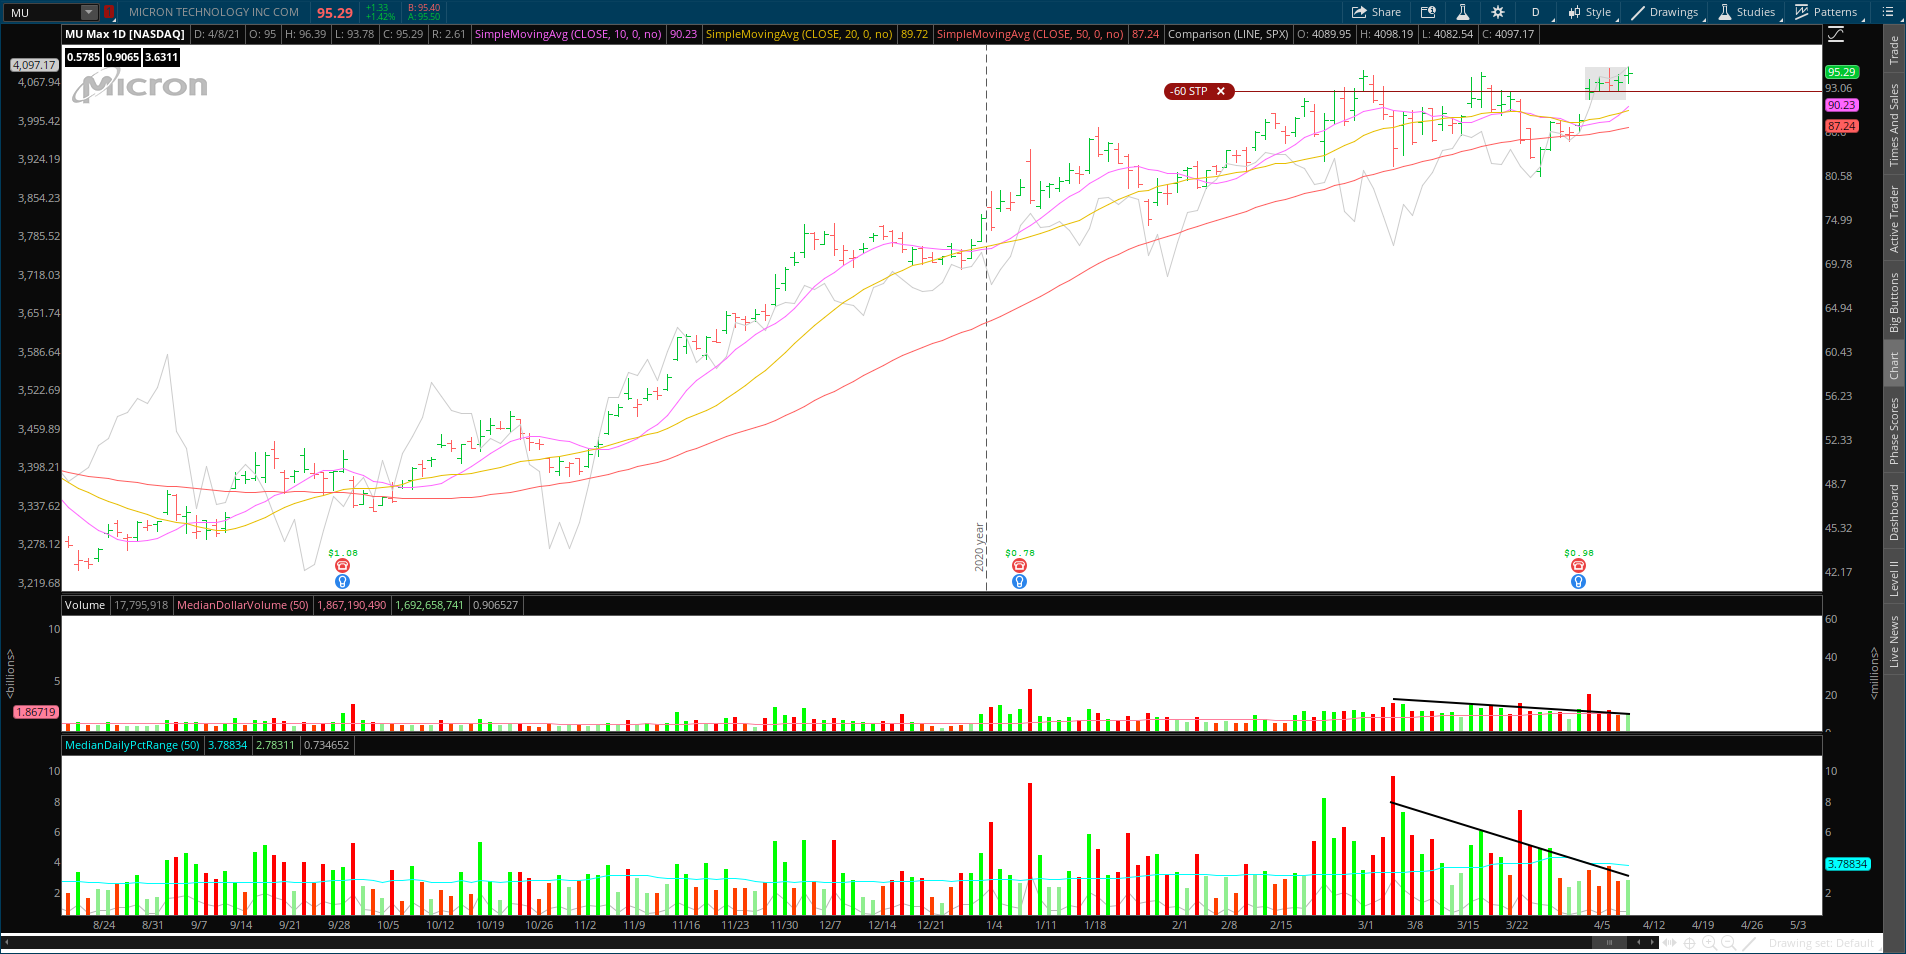
Task: Click the 3.6311 value box under chart title
Action: pyautogui.click(x=161, y=57)
